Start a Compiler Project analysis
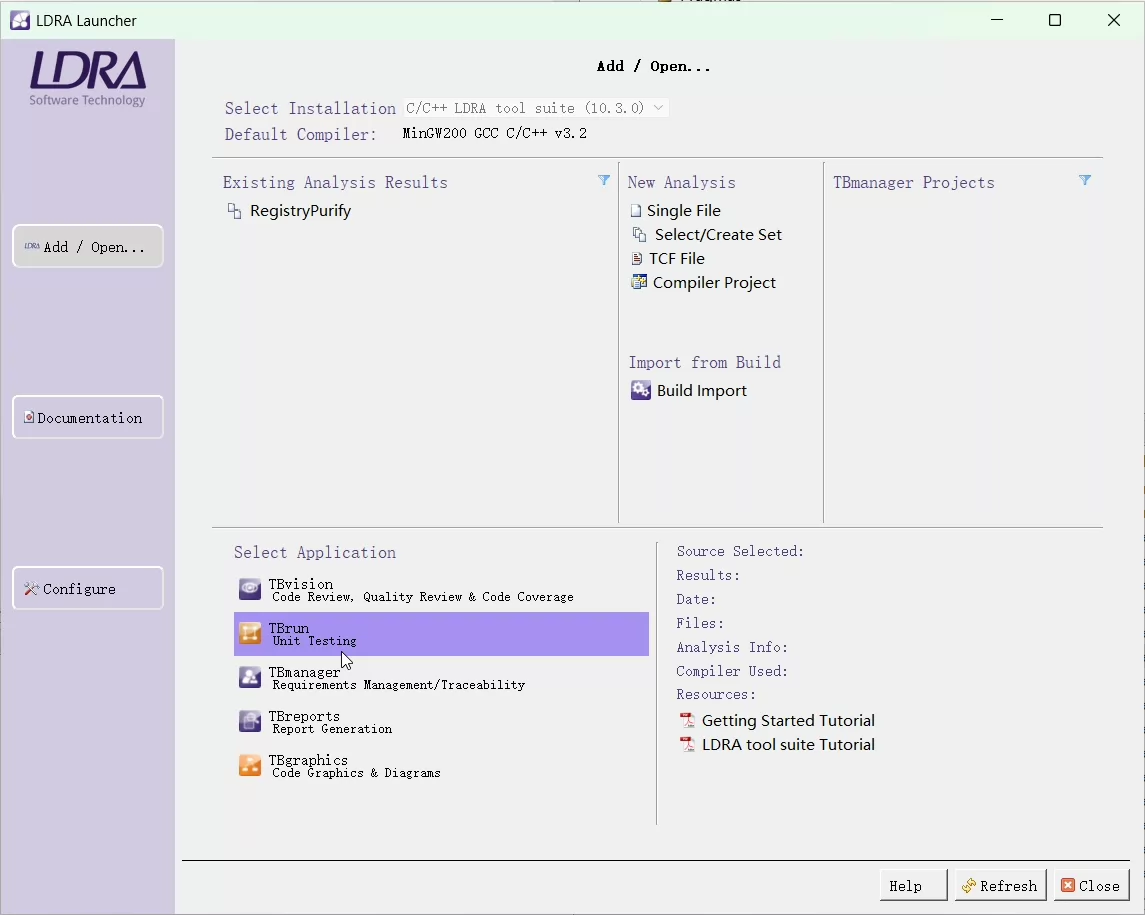 coord(714,283)
